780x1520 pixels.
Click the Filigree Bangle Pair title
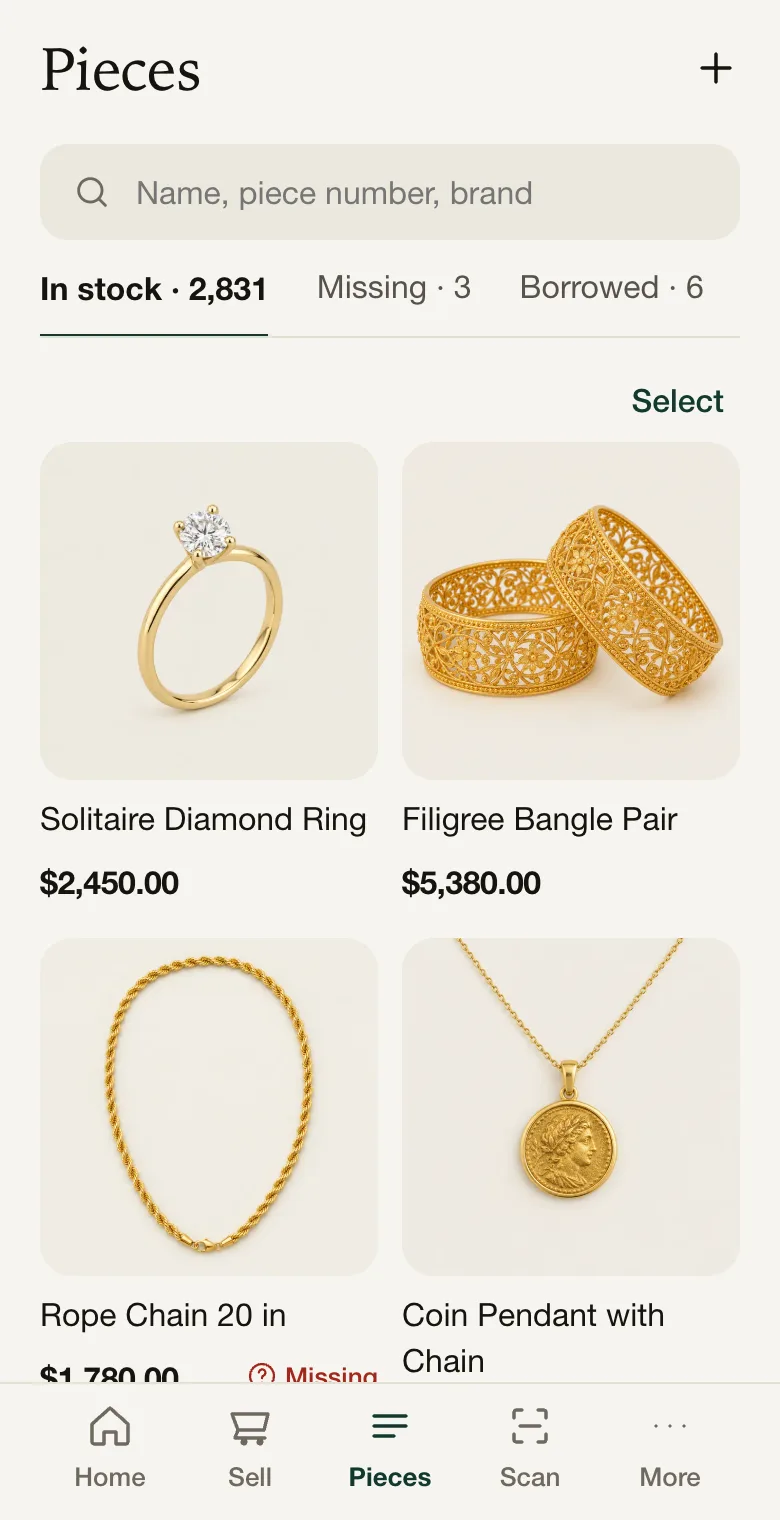point(540,820)
